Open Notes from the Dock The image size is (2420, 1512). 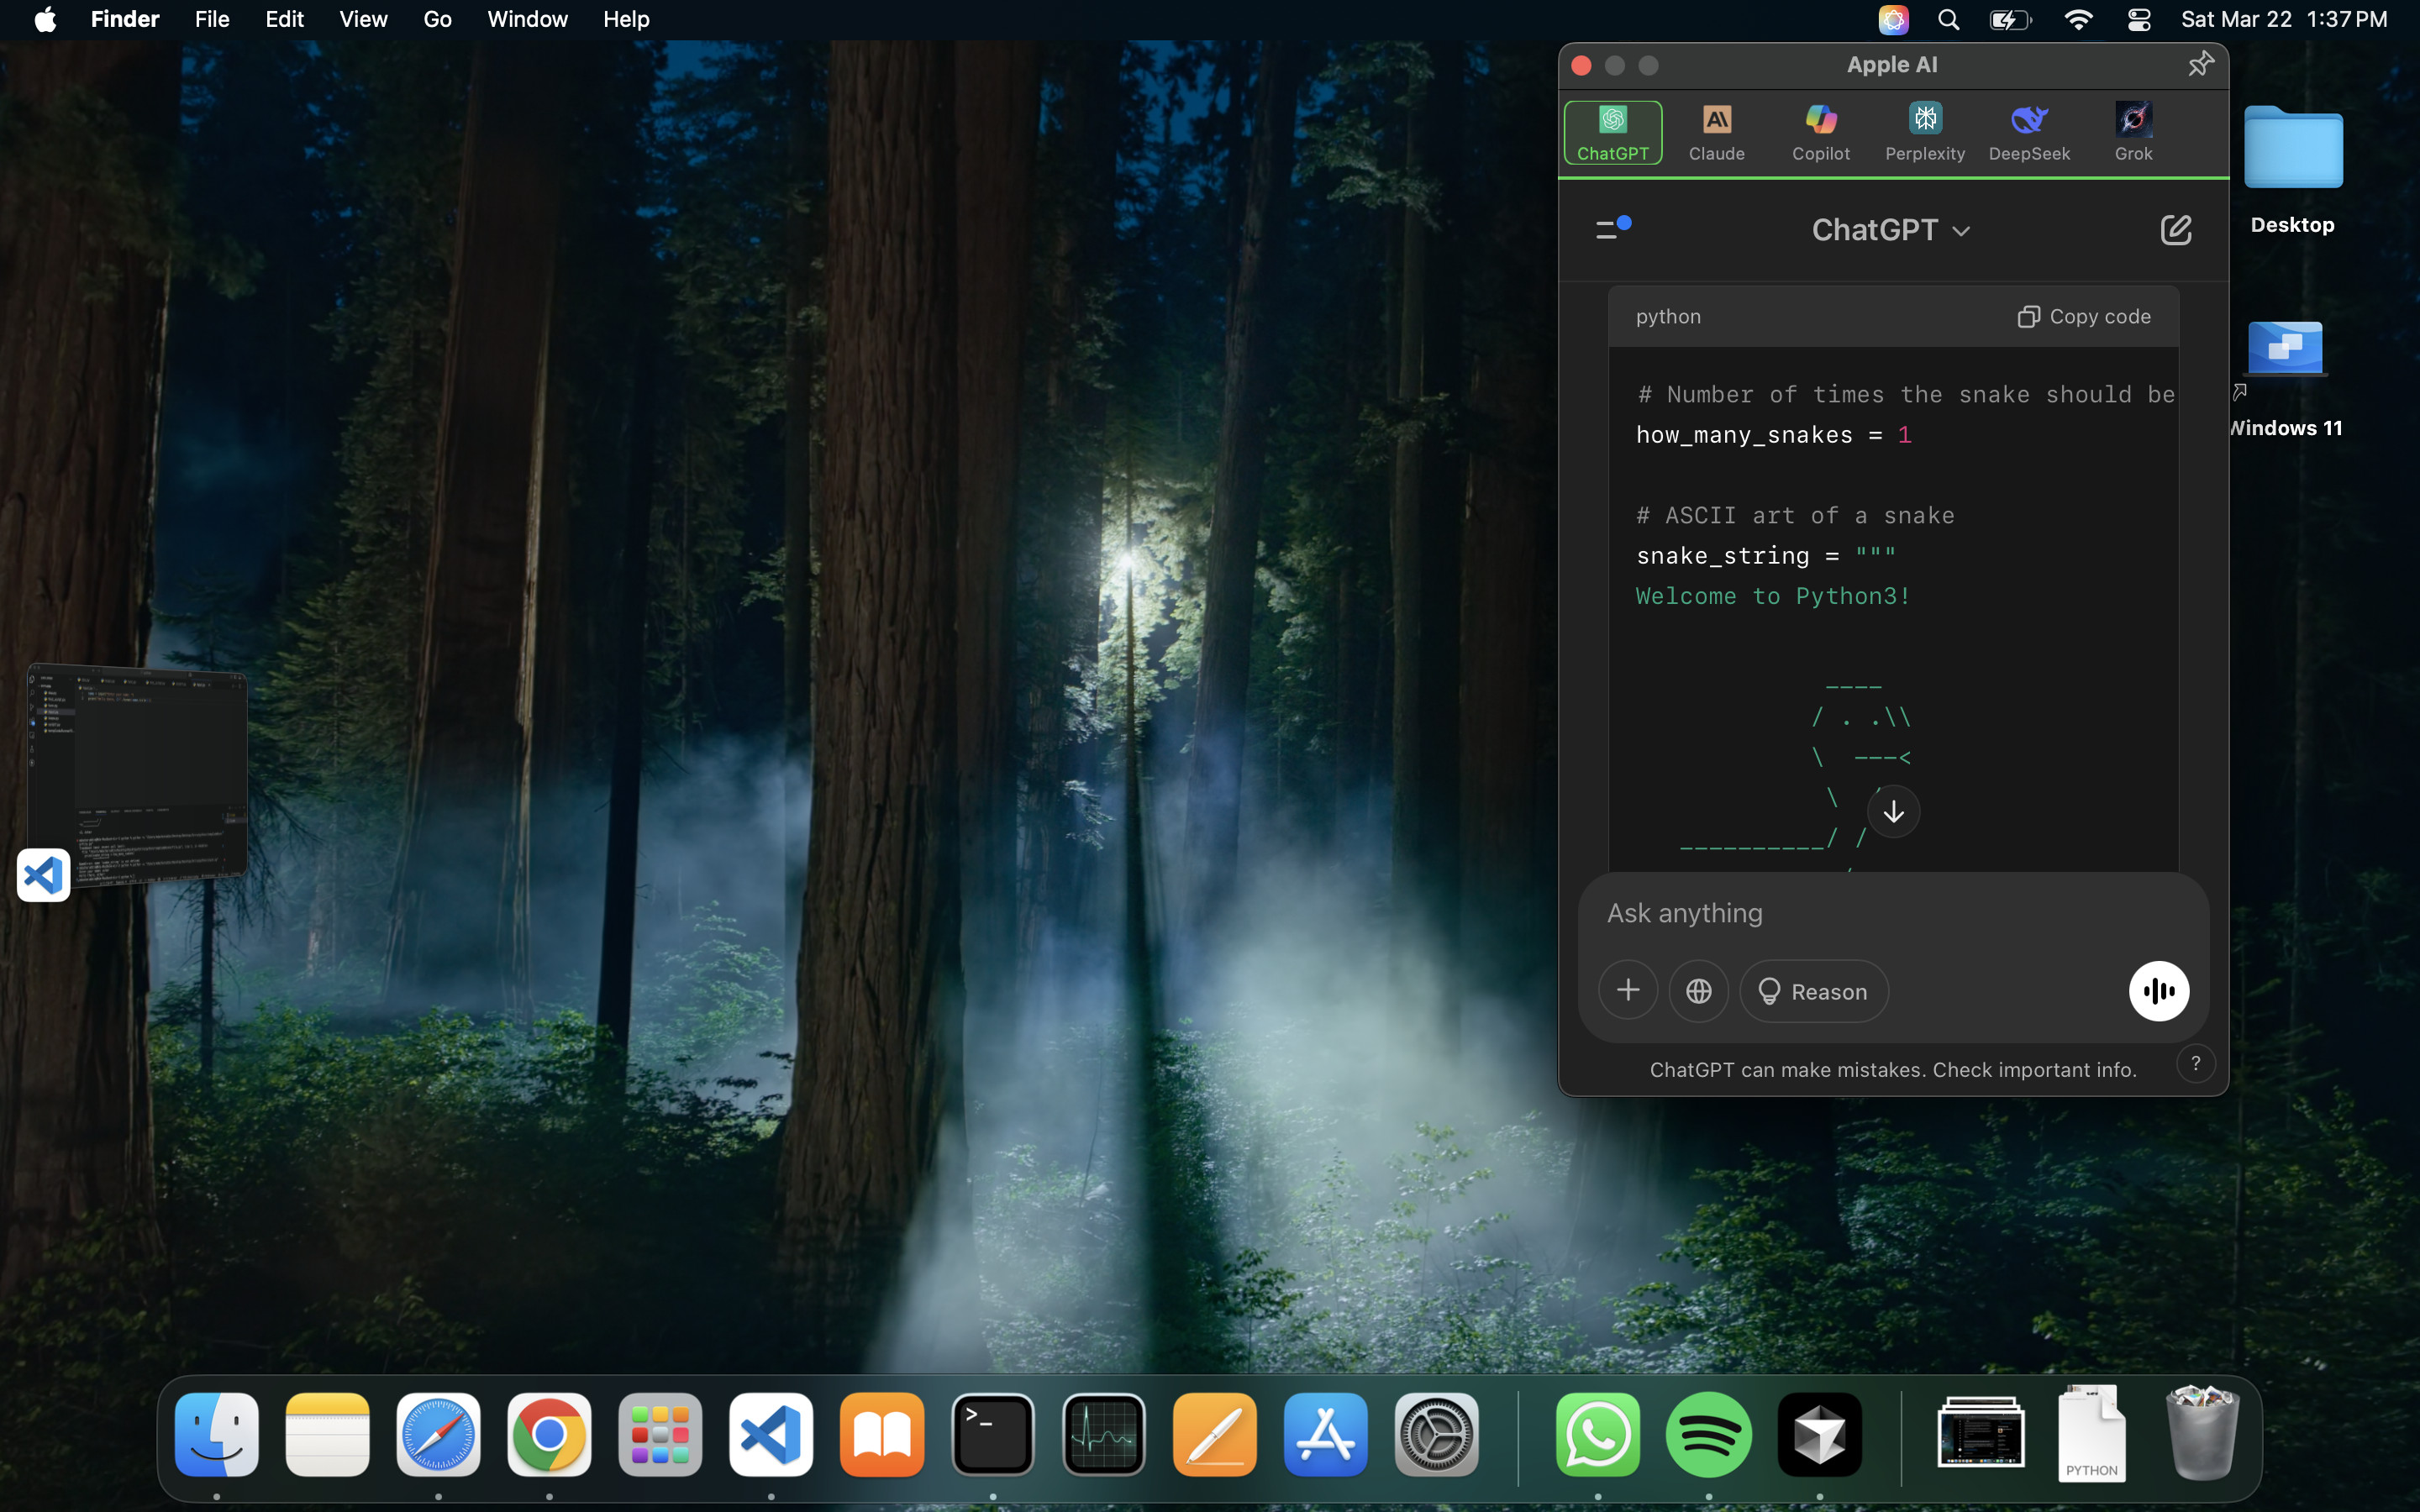pyautogui.click(x=327, y=1434)
